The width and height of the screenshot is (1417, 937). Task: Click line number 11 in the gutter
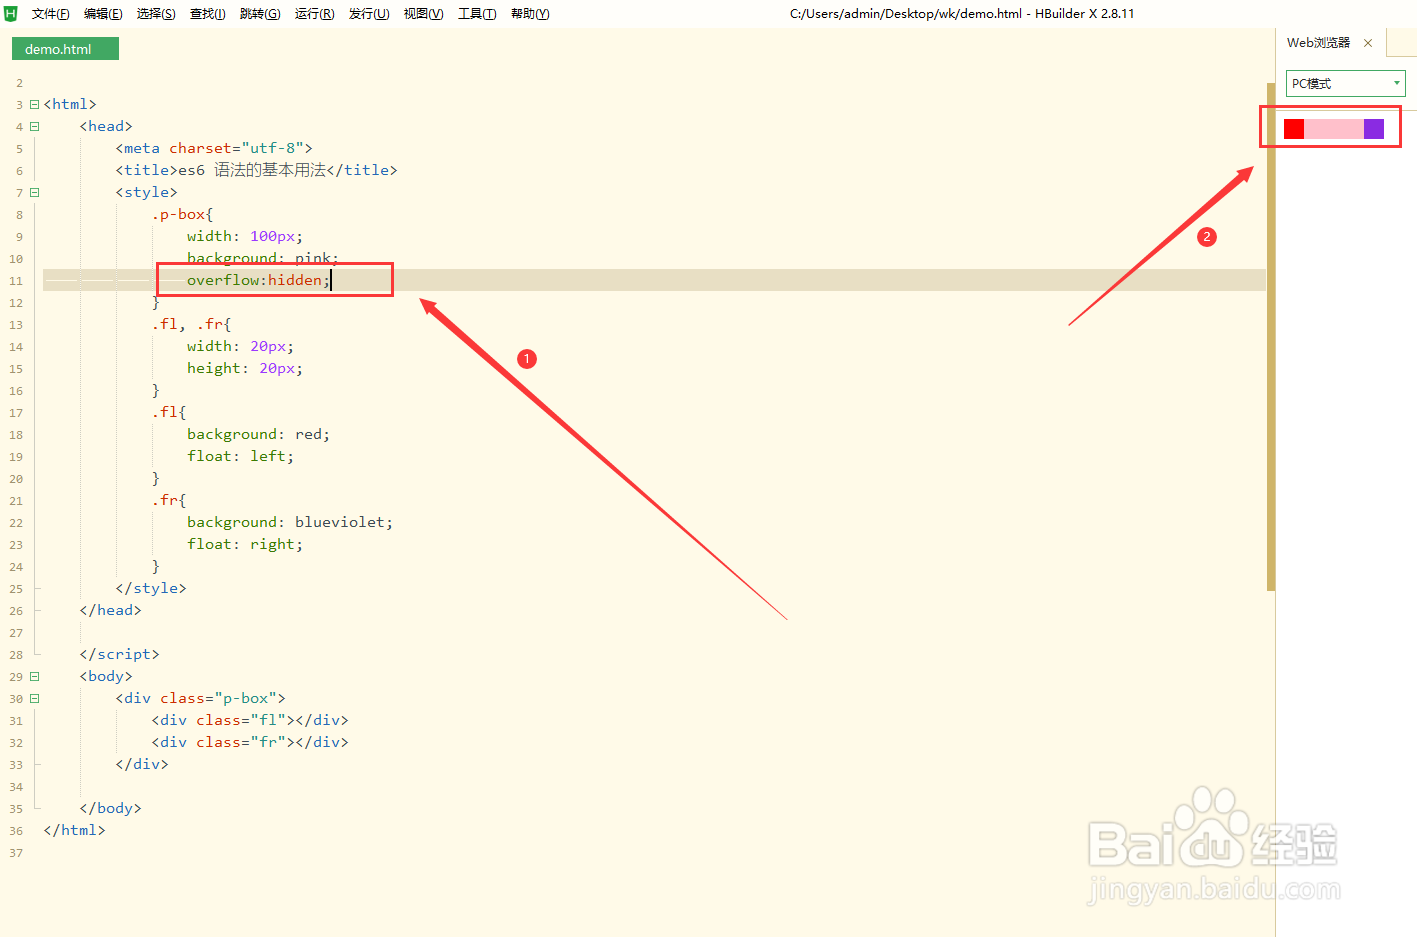[16, 281]
